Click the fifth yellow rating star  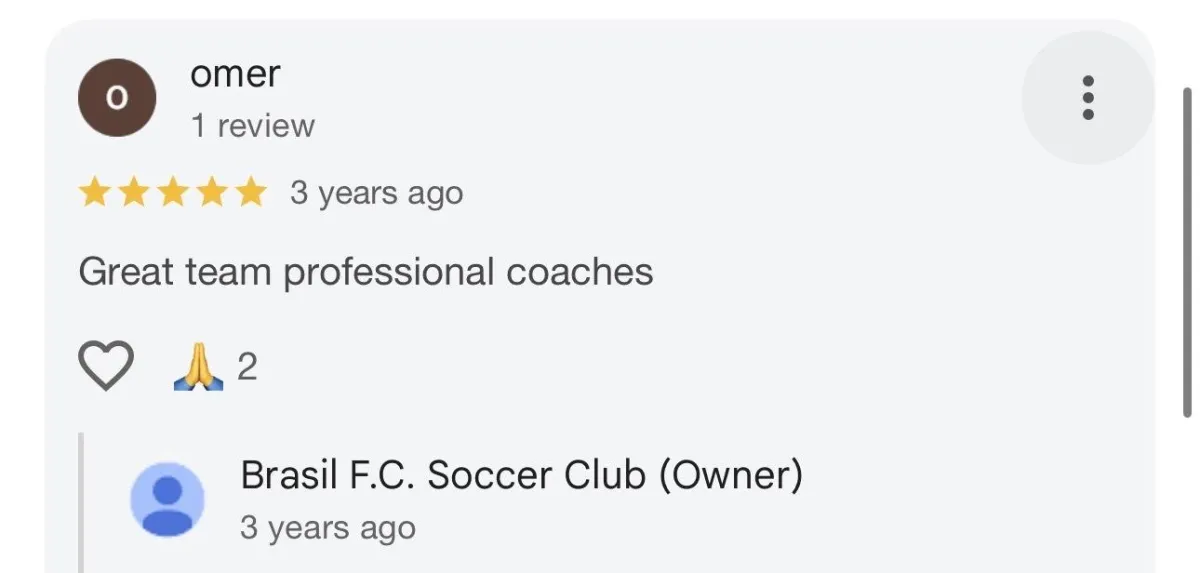249,192
